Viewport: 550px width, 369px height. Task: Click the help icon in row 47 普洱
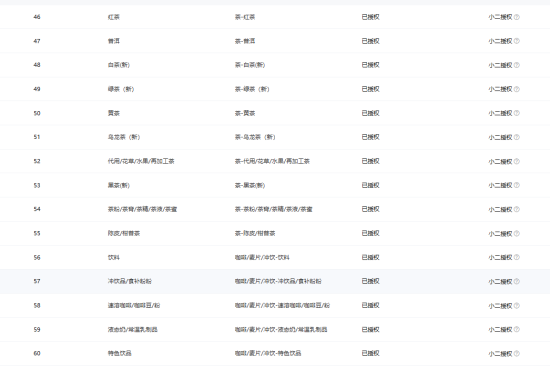pos(517,41)
